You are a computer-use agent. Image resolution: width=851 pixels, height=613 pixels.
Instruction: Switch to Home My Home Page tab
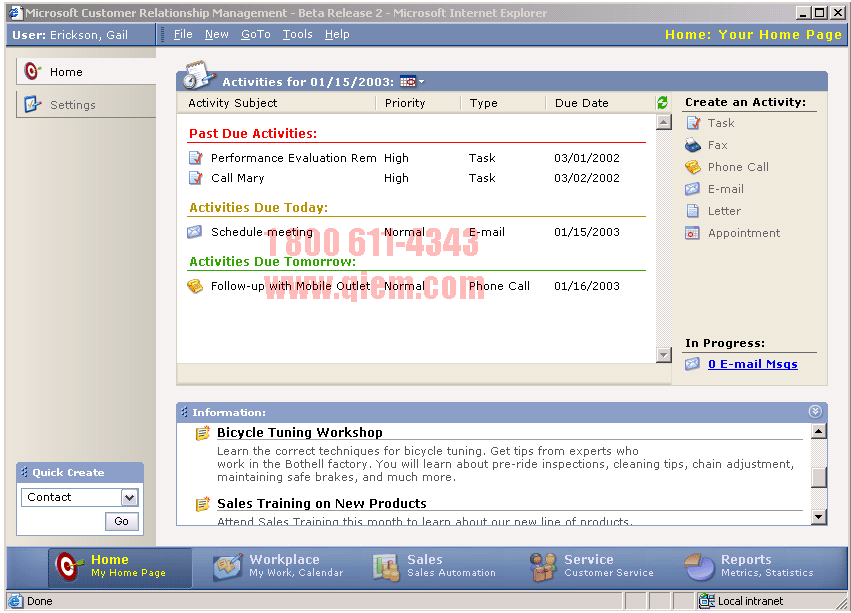click(x=120, y=567)
